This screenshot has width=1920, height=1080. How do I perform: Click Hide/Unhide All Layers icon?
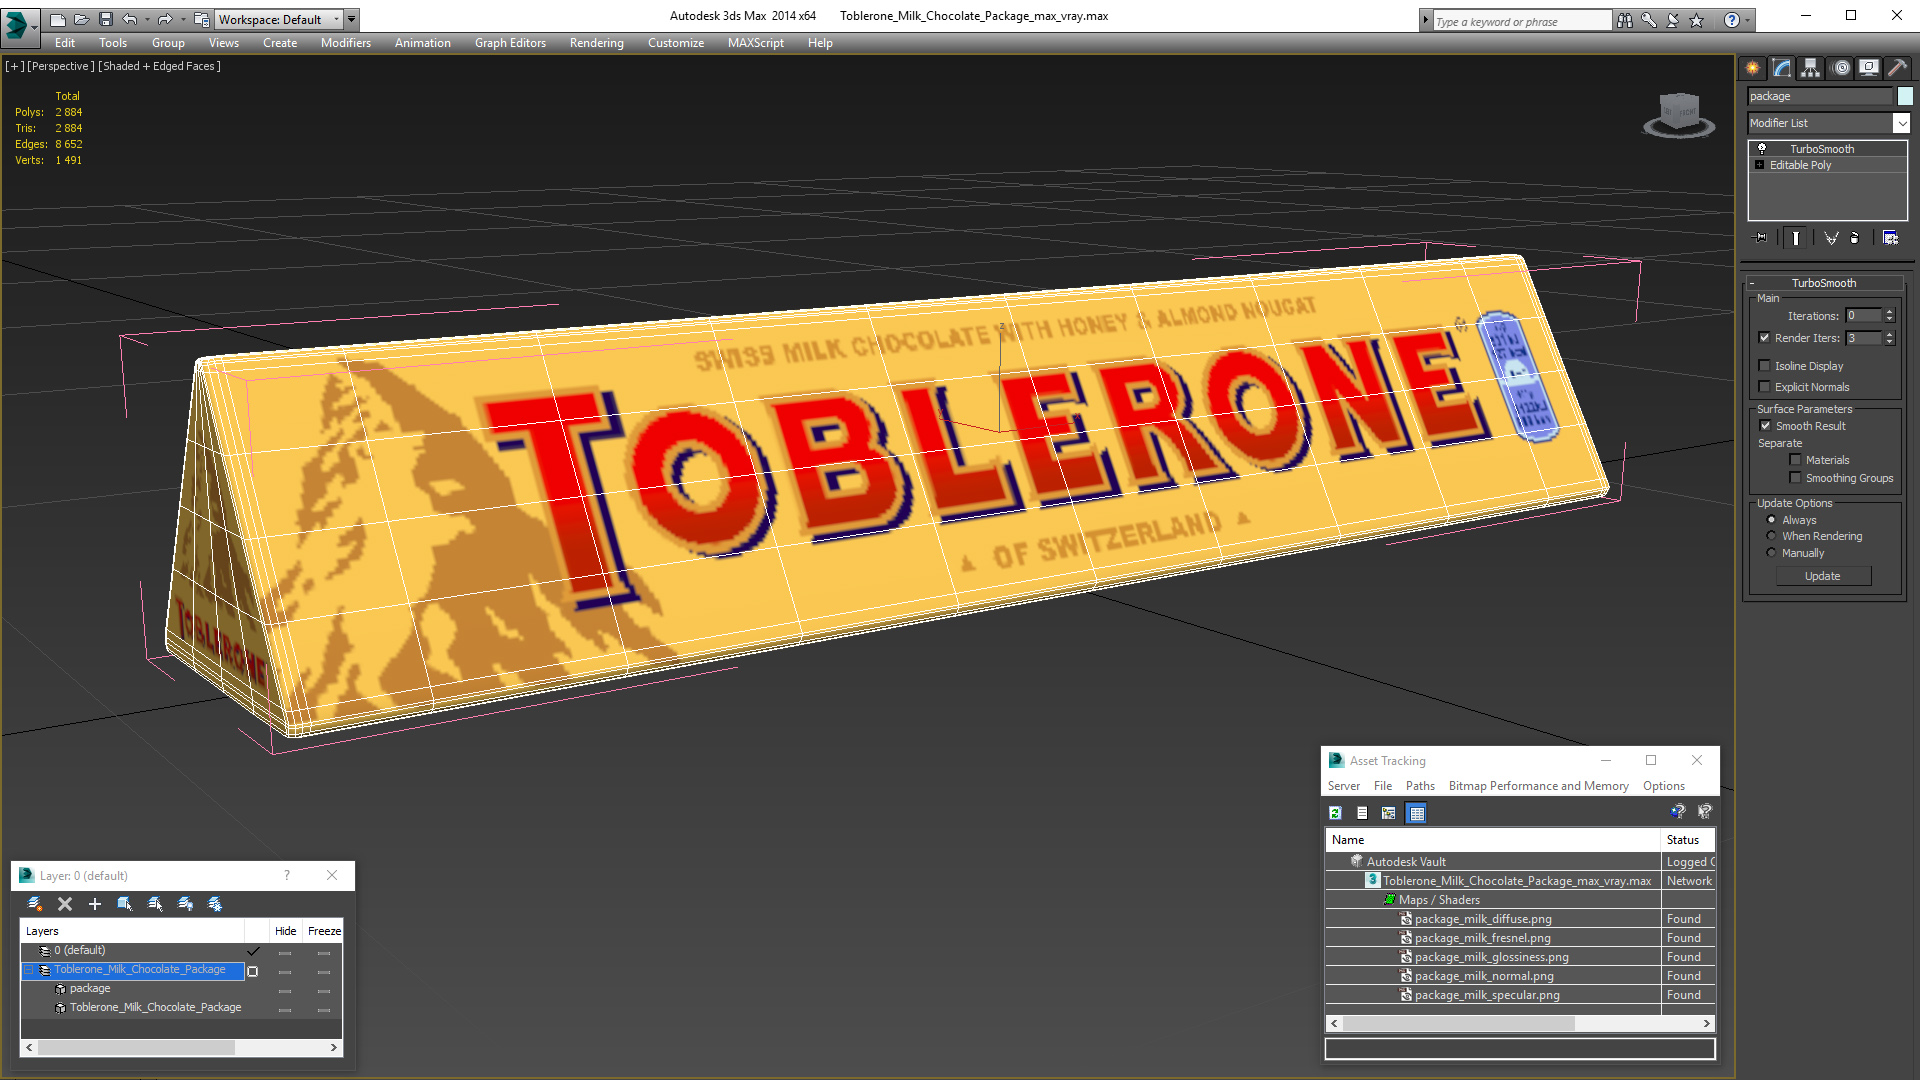point(185,904)
